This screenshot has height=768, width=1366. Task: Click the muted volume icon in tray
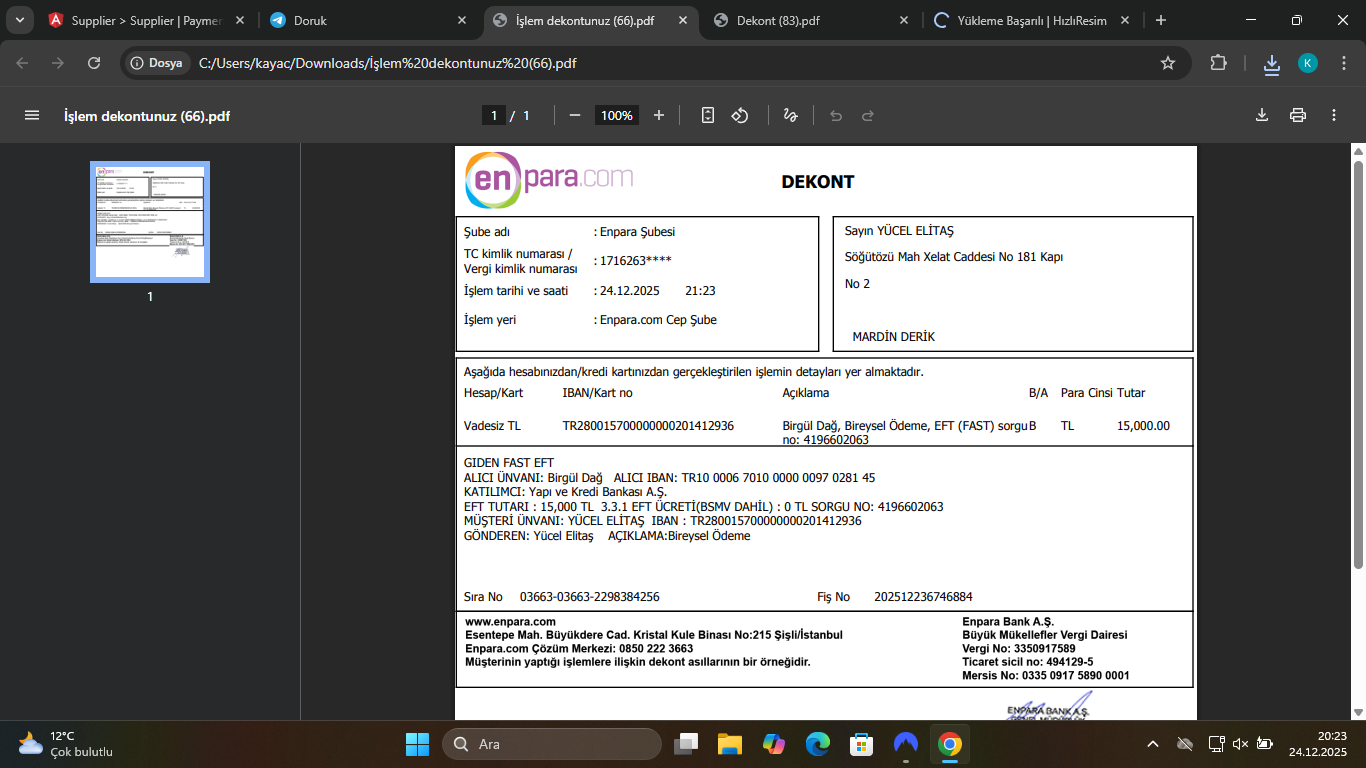coord(1241,744)
